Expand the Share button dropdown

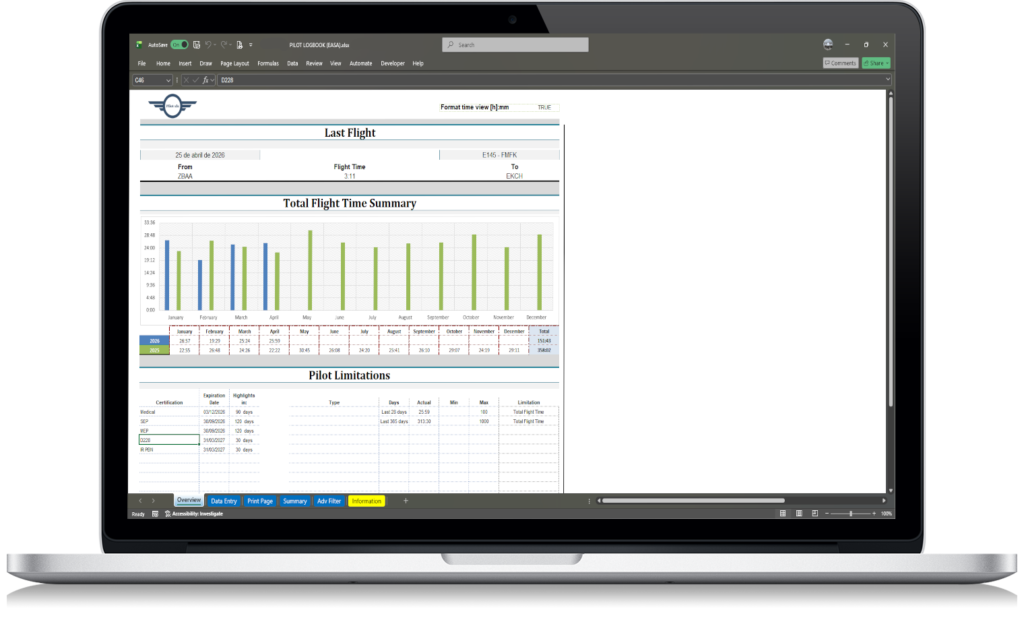pyautogui.click(x=889, y=62)
